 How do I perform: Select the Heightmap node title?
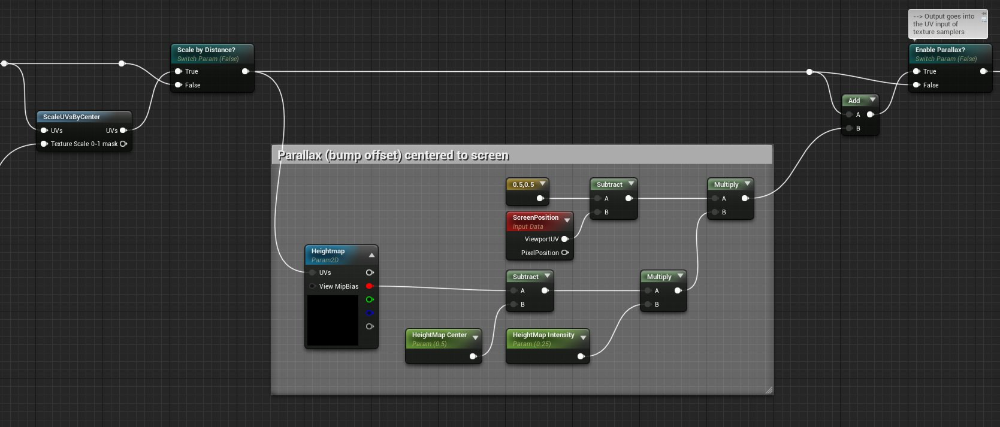(x=327, y=251)
